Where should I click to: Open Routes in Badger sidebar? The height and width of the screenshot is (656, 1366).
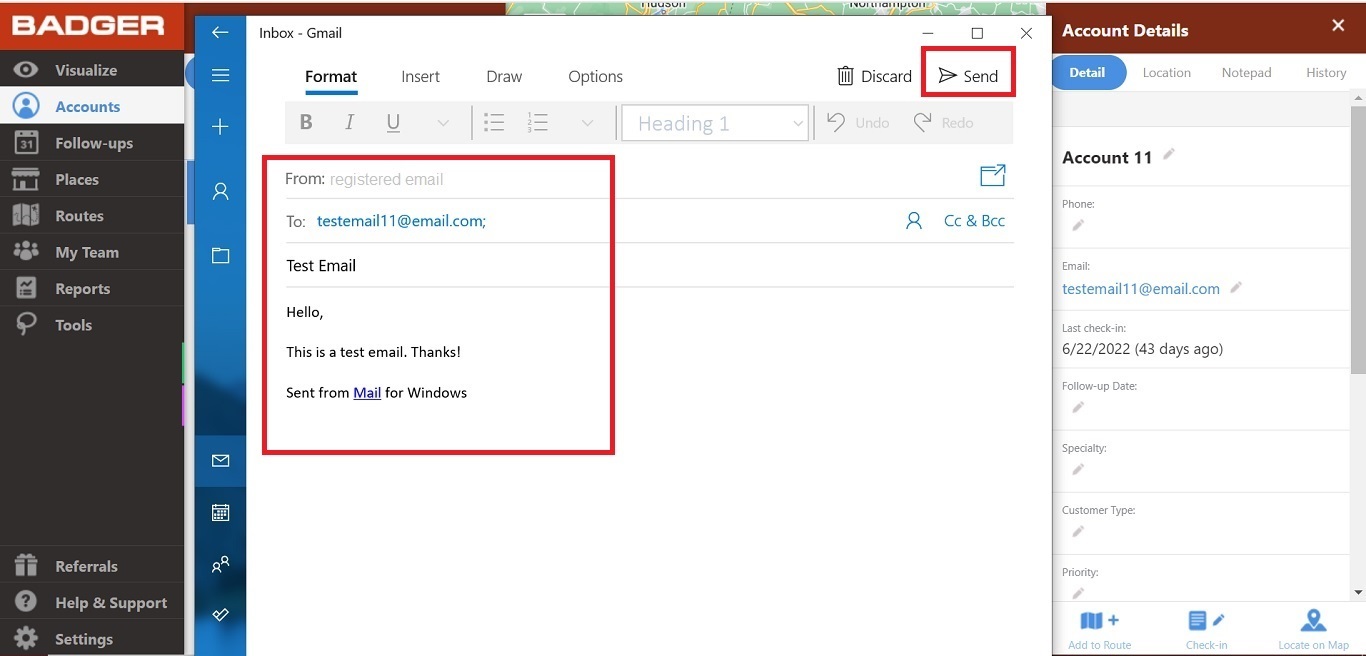pos(92,216)
